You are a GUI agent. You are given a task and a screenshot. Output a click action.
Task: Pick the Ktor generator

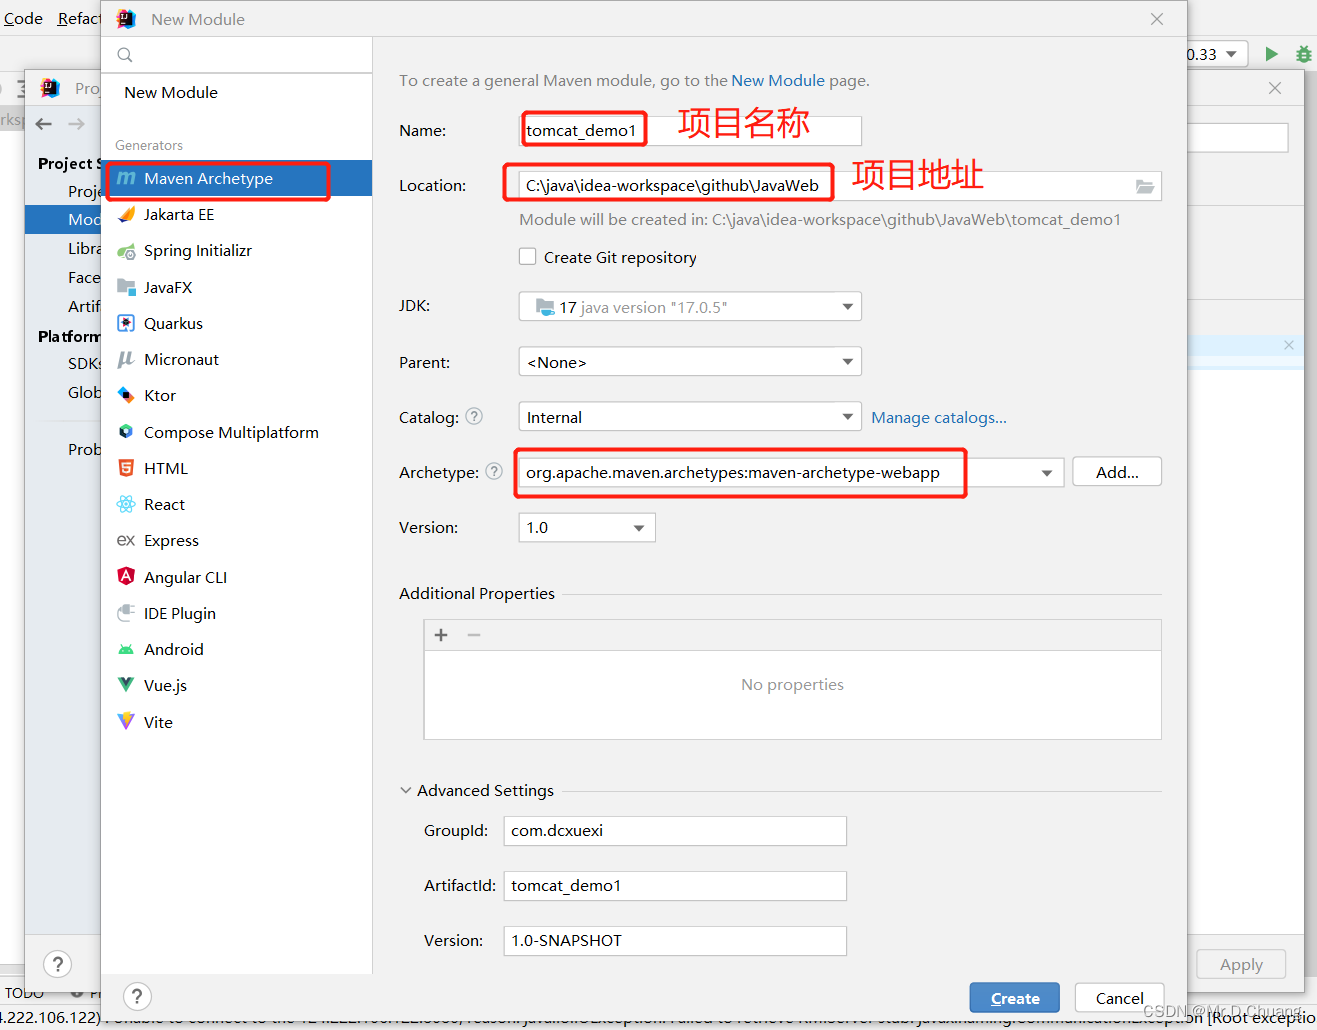pyautogui.click(x=237, y=395)
